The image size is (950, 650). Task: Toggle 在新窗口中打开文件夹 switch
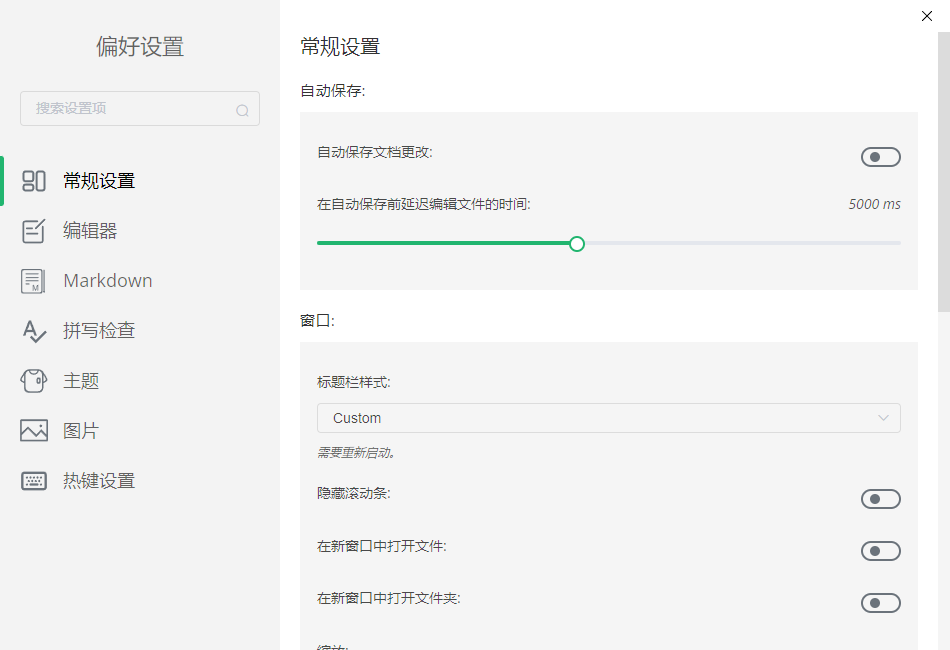click(x=880, y=603)
